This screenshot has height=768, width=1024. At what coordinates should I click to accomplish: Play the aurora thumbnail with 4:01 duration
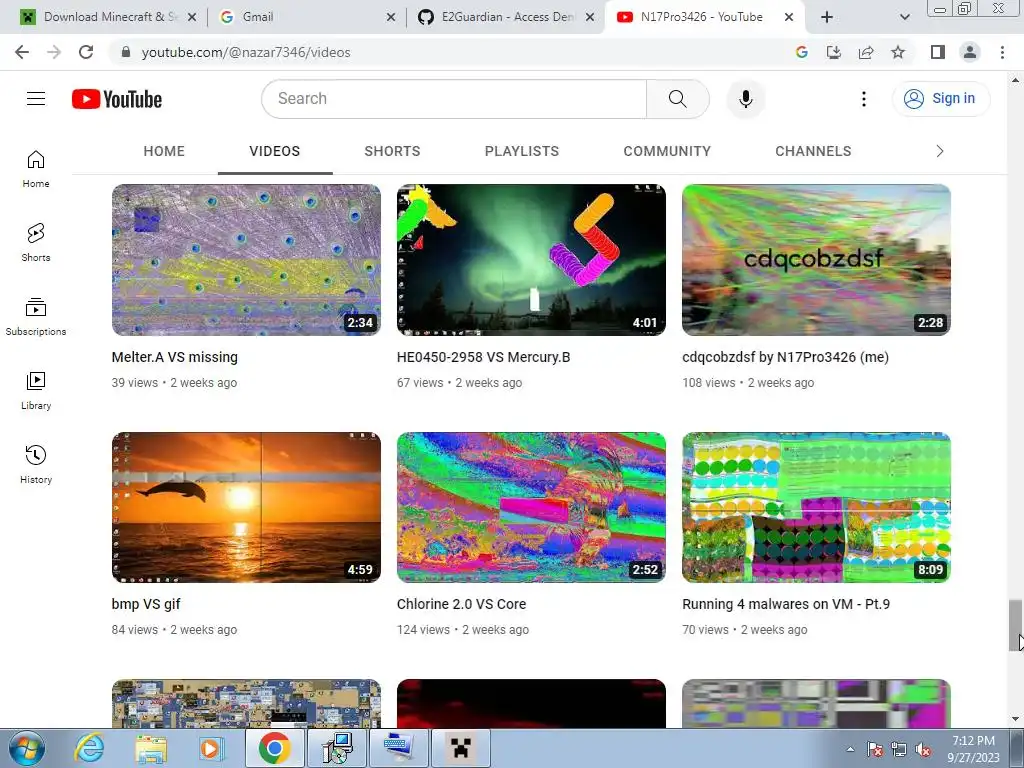pos(532,260)
